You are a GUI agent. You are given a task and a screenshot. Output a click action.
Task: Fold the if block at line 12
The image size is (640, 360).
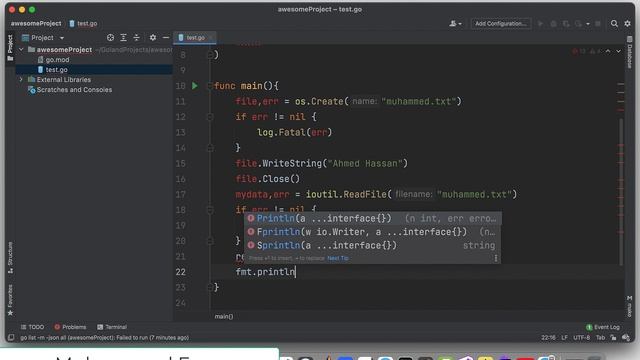210,117
